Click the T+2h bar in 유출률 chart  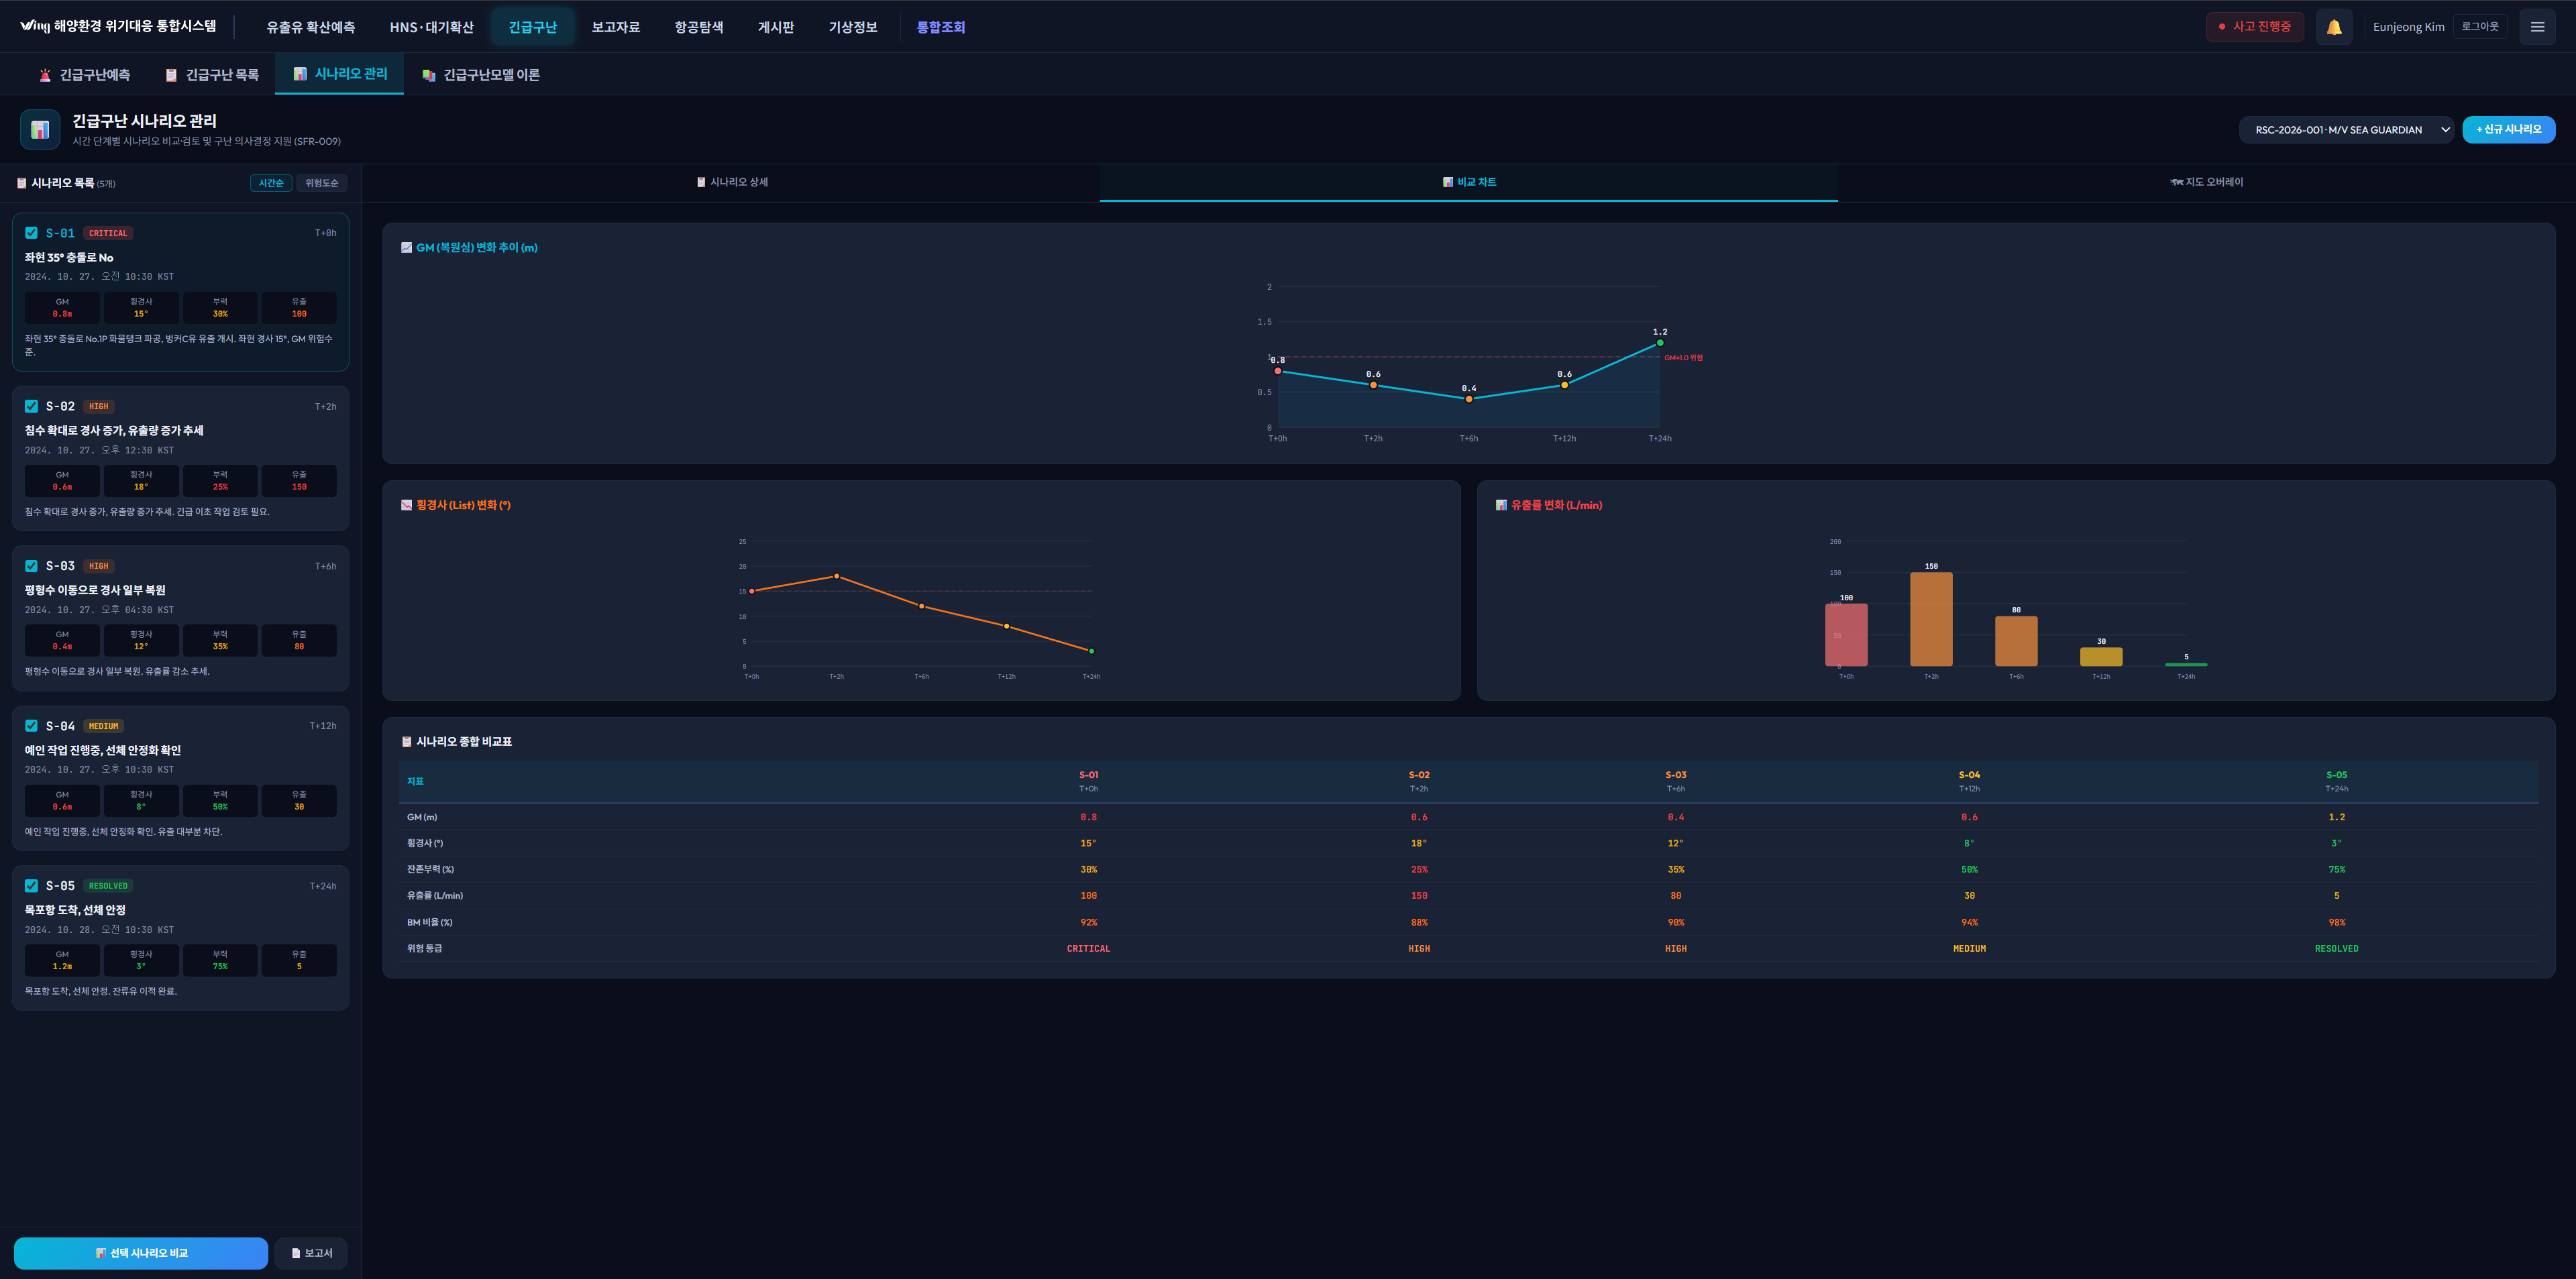1931,619
